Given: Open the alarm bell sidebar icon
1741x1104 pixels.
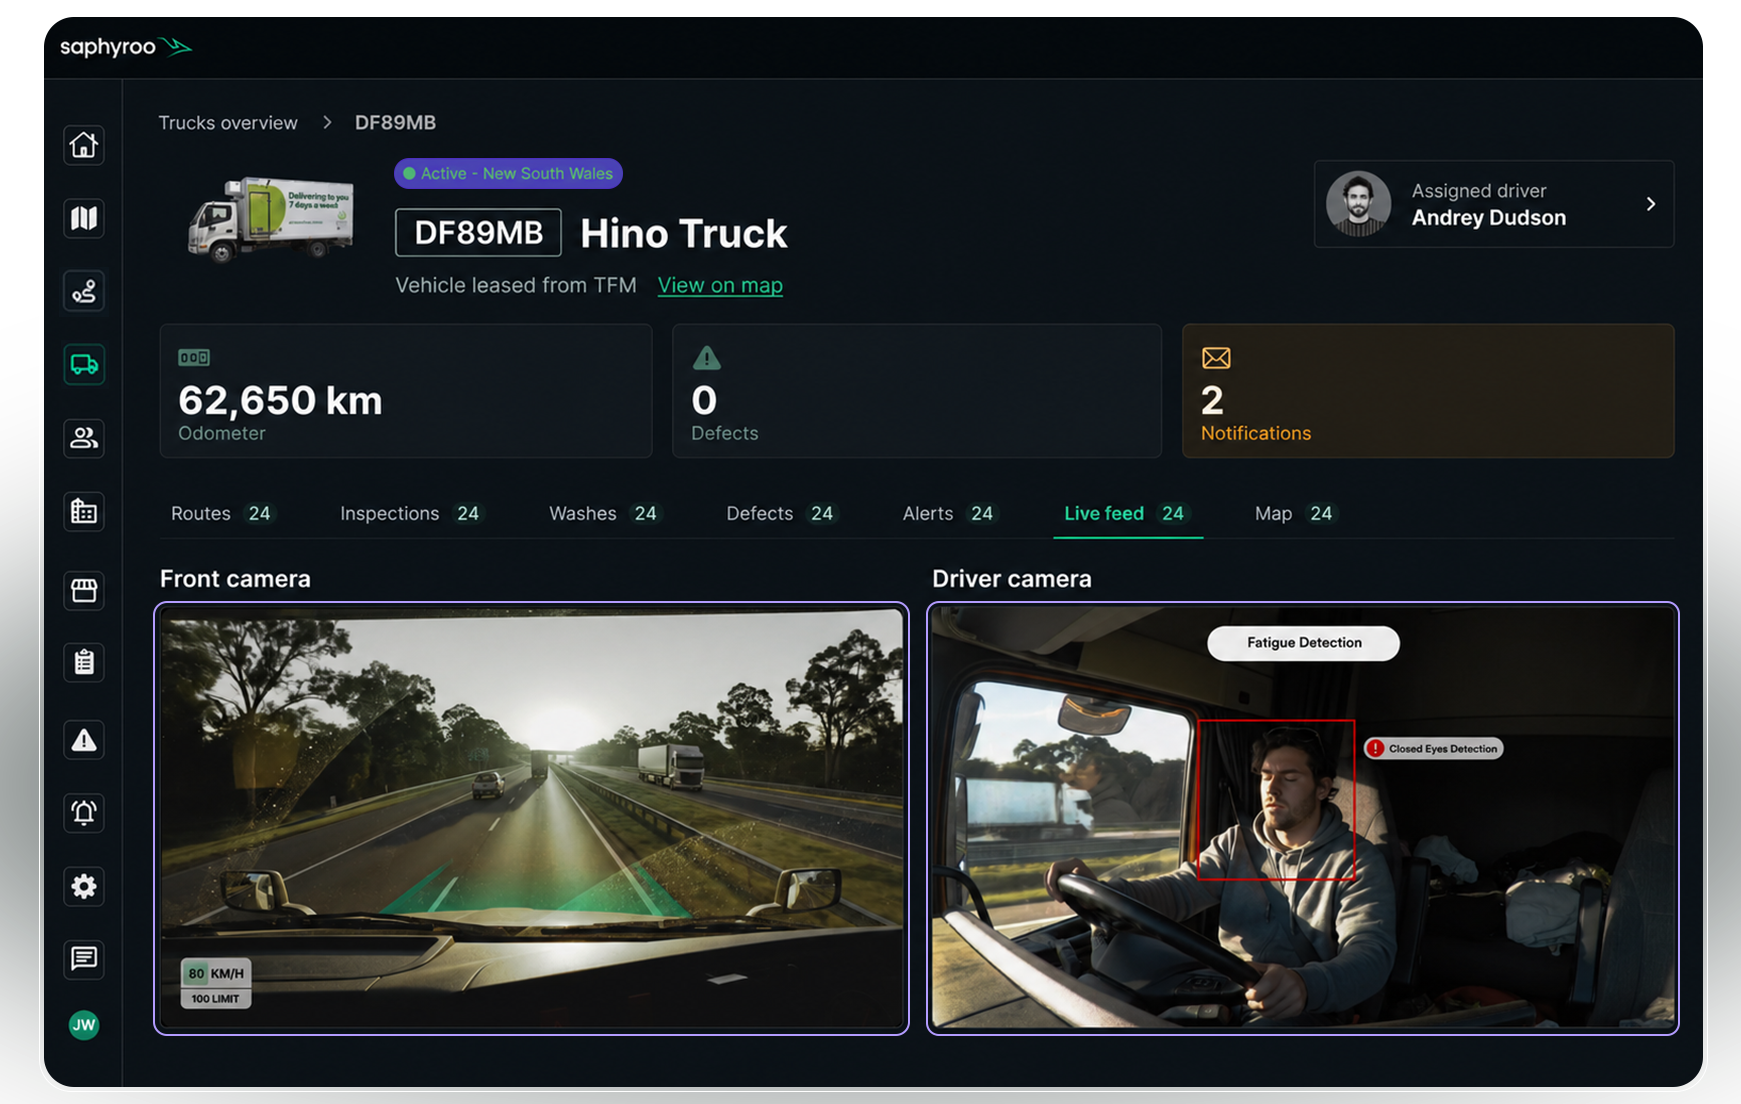Looking at the screenshot, I should pos(84,813).
